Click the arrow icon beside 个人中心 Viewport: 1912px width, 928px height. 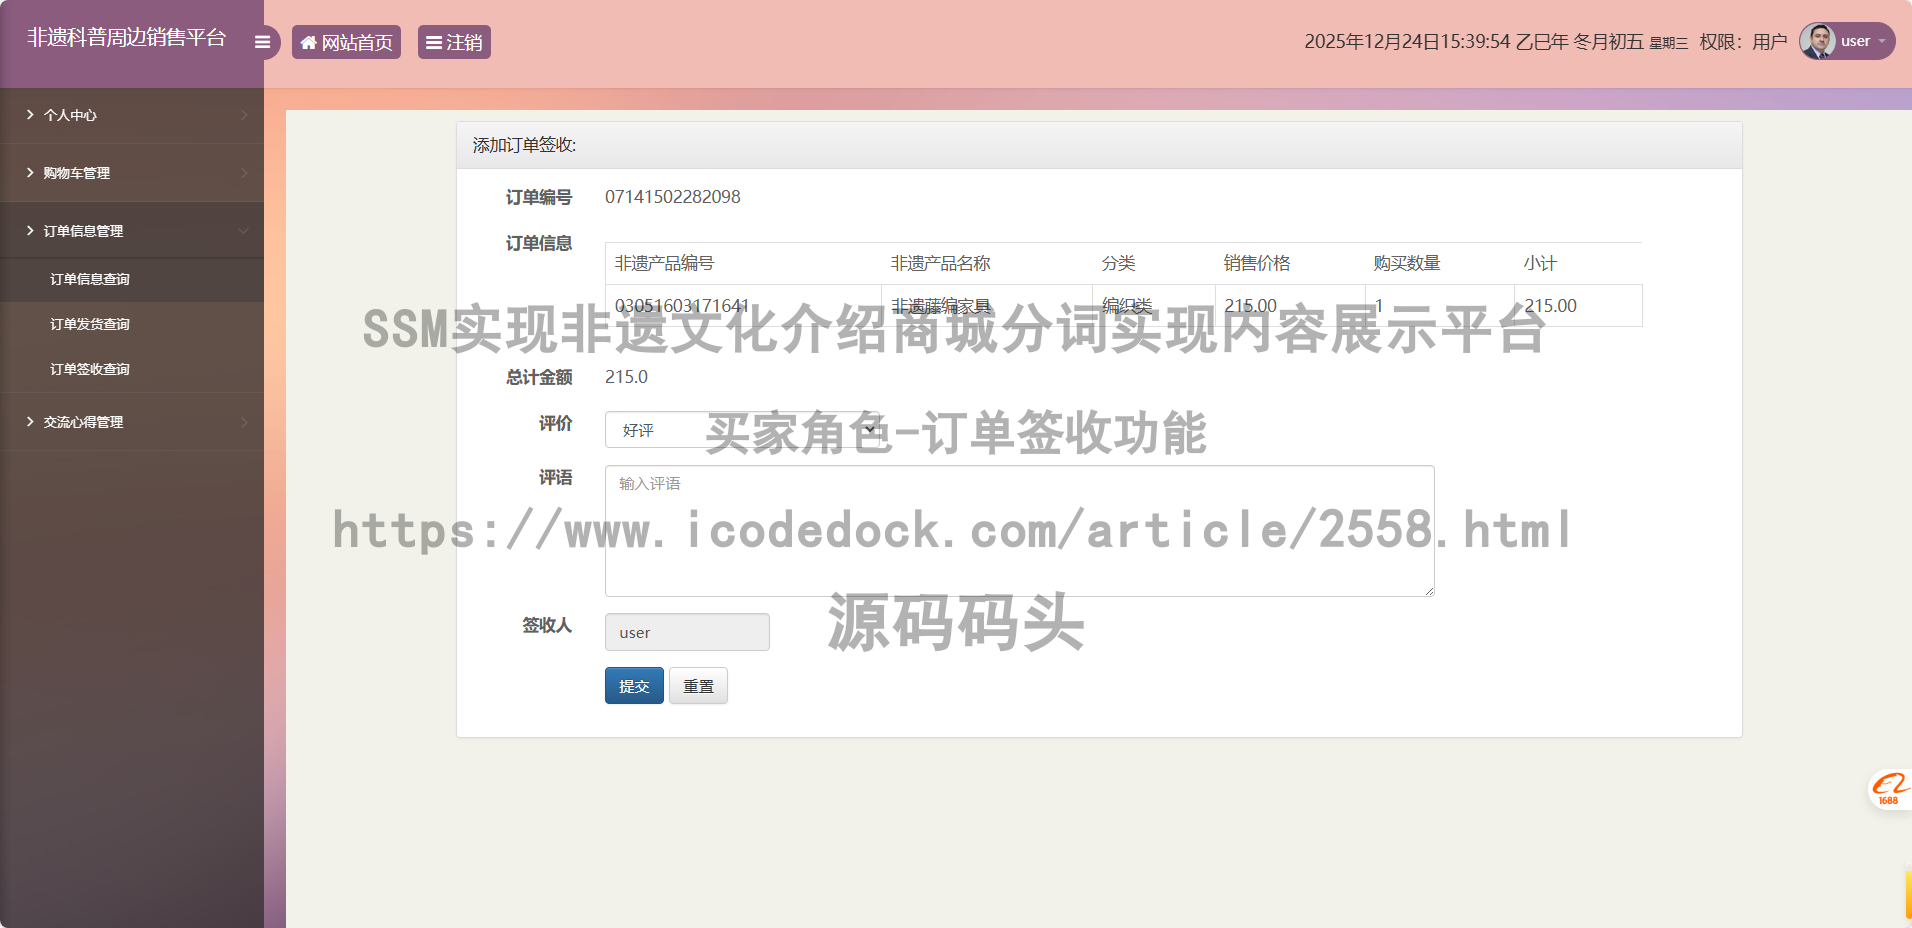[30, 115]
